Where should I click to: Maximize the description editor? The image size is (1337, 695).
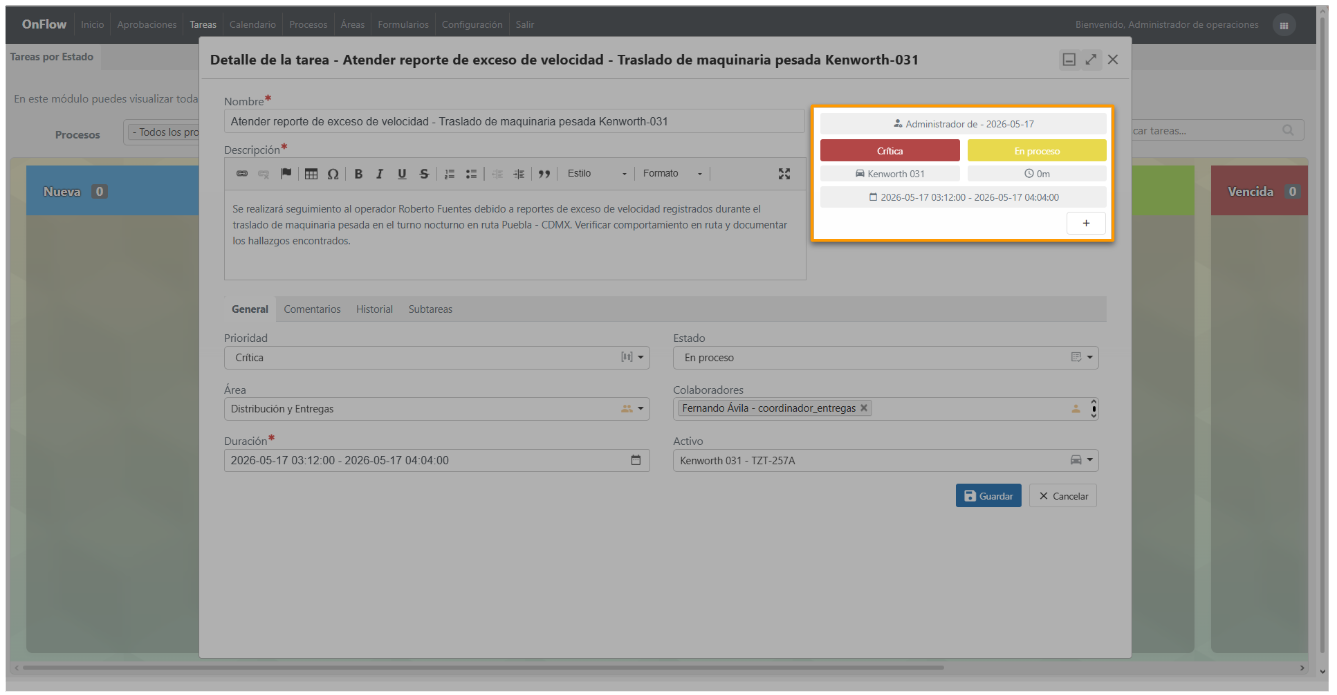click(785, 174)
